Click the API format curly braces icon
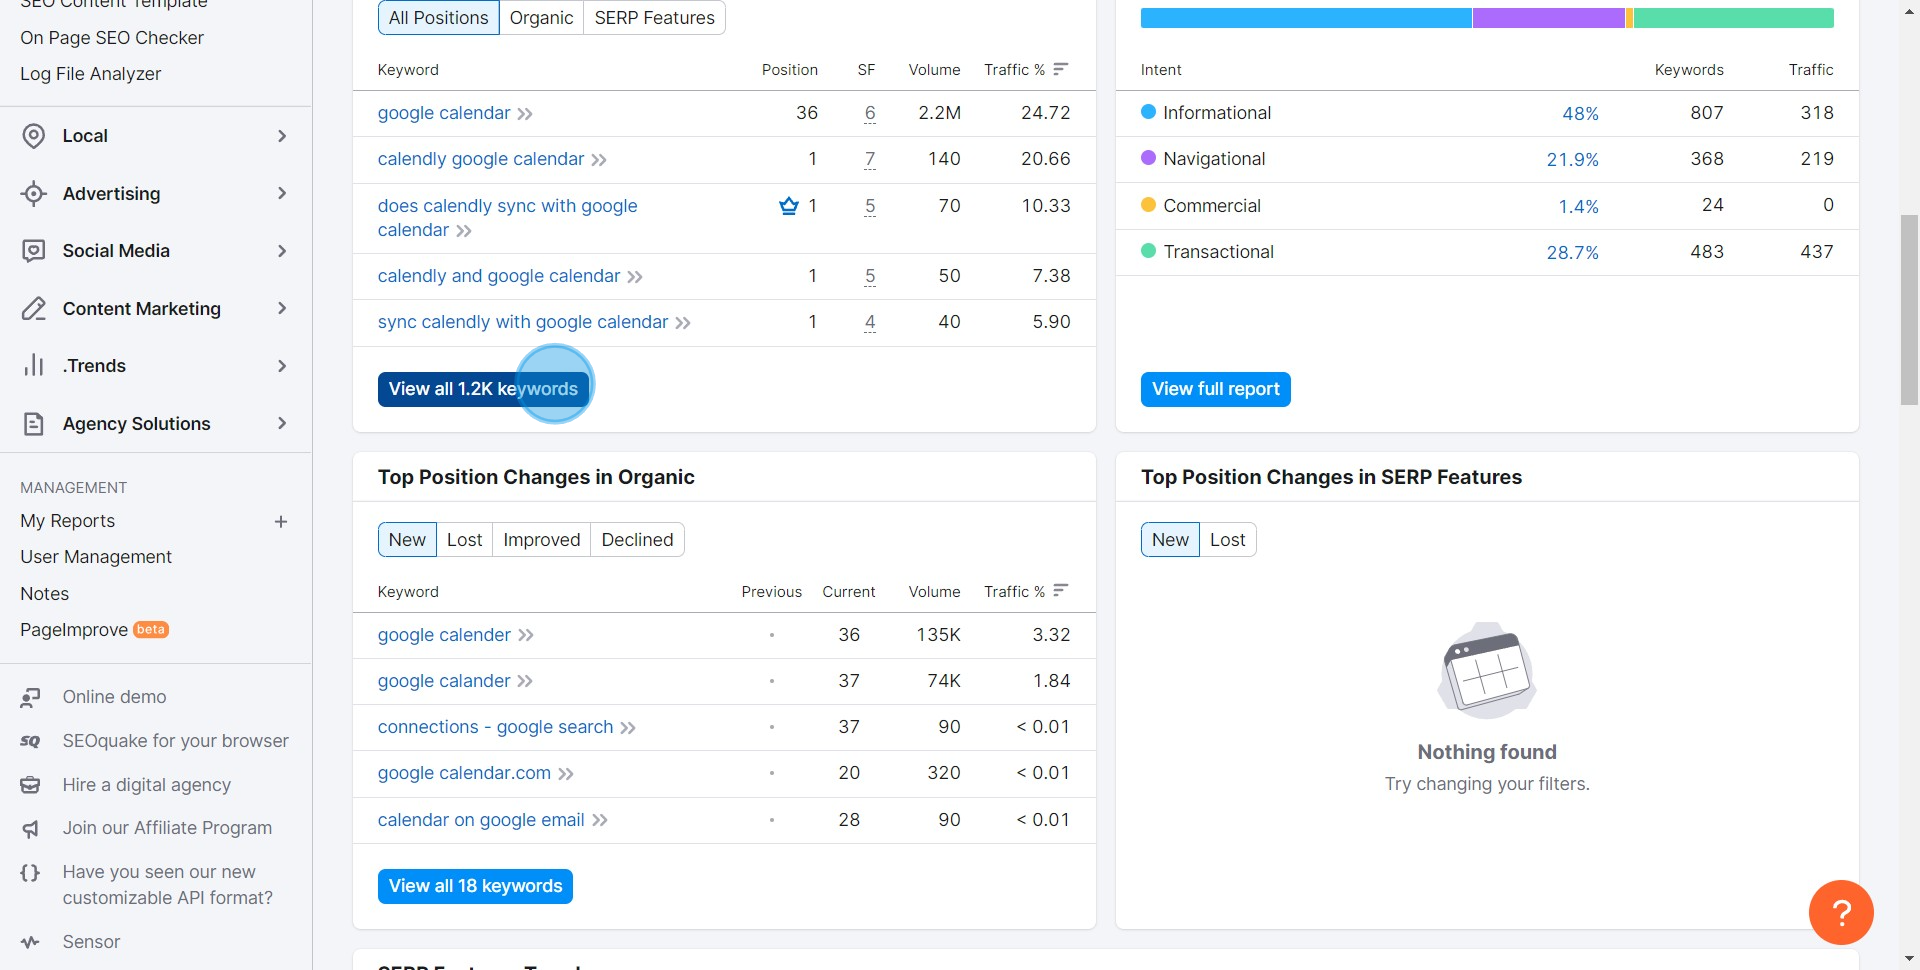1920x970 pixels. coord(31,872)
